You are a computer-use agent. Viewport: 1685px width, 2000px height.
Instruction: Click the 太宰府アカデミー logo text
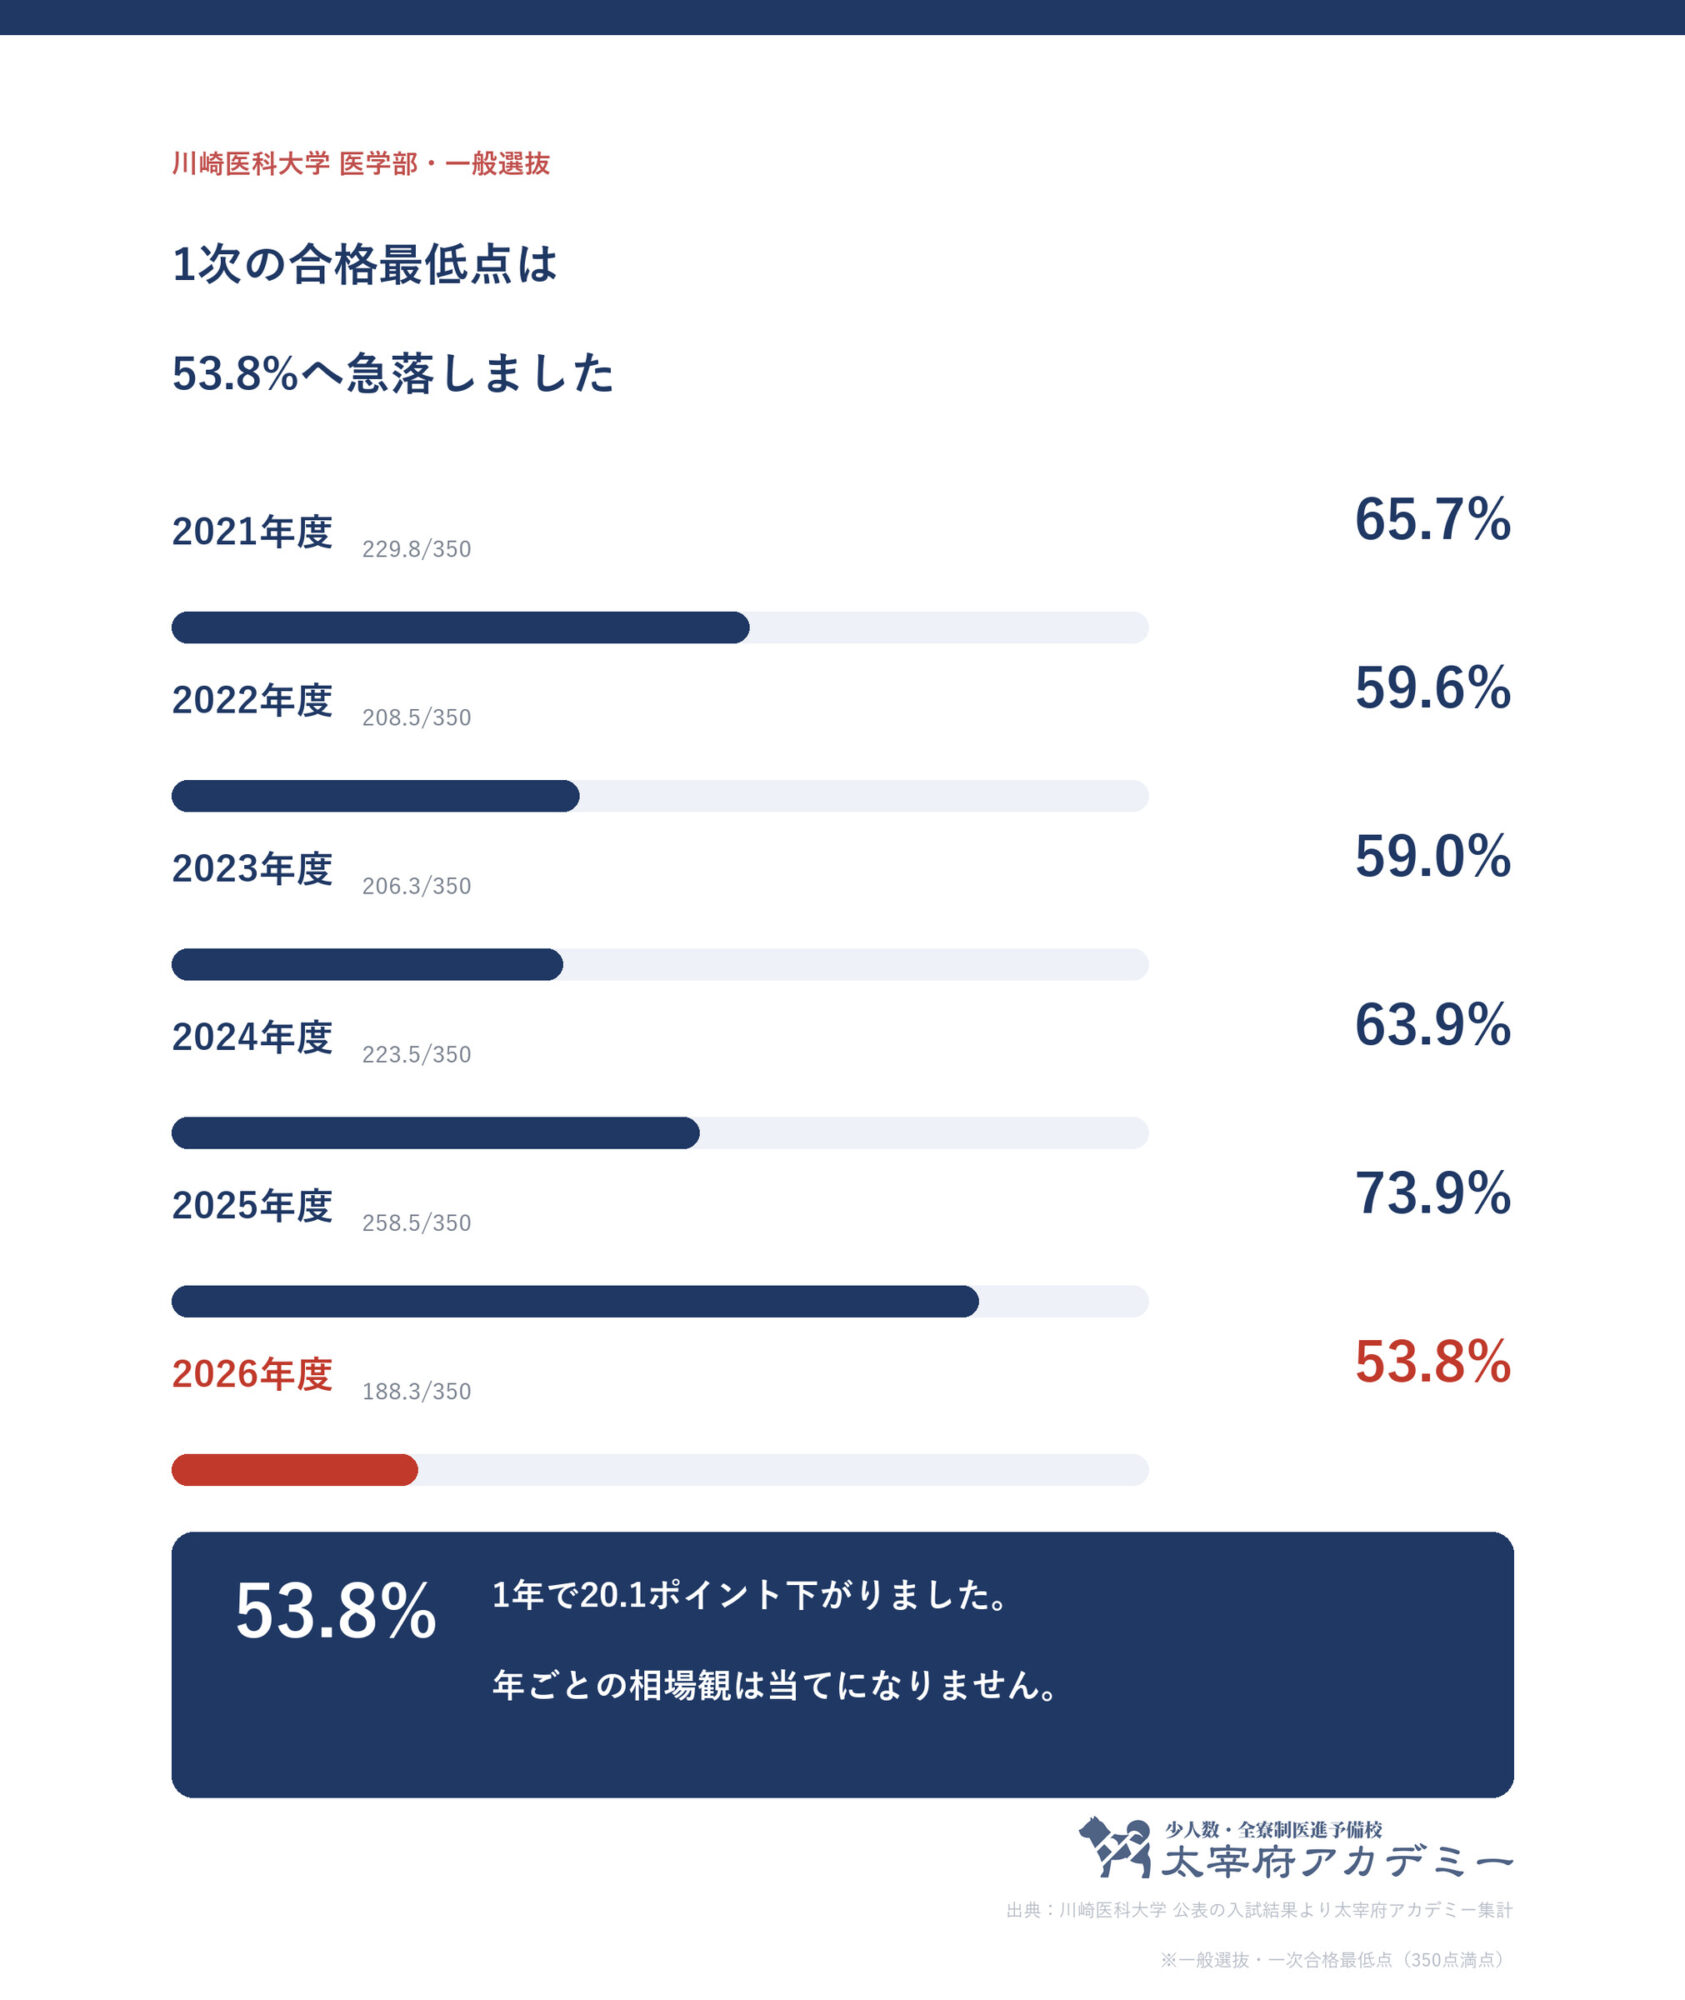tap(1337, 1861)
